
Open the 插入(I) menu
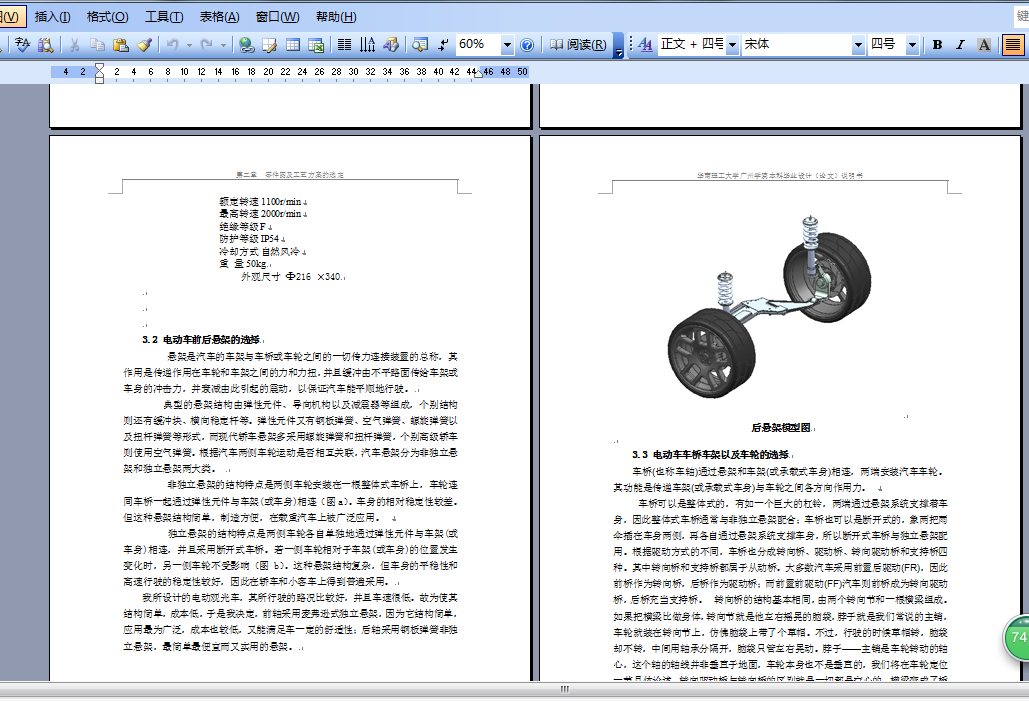point(52,16)
